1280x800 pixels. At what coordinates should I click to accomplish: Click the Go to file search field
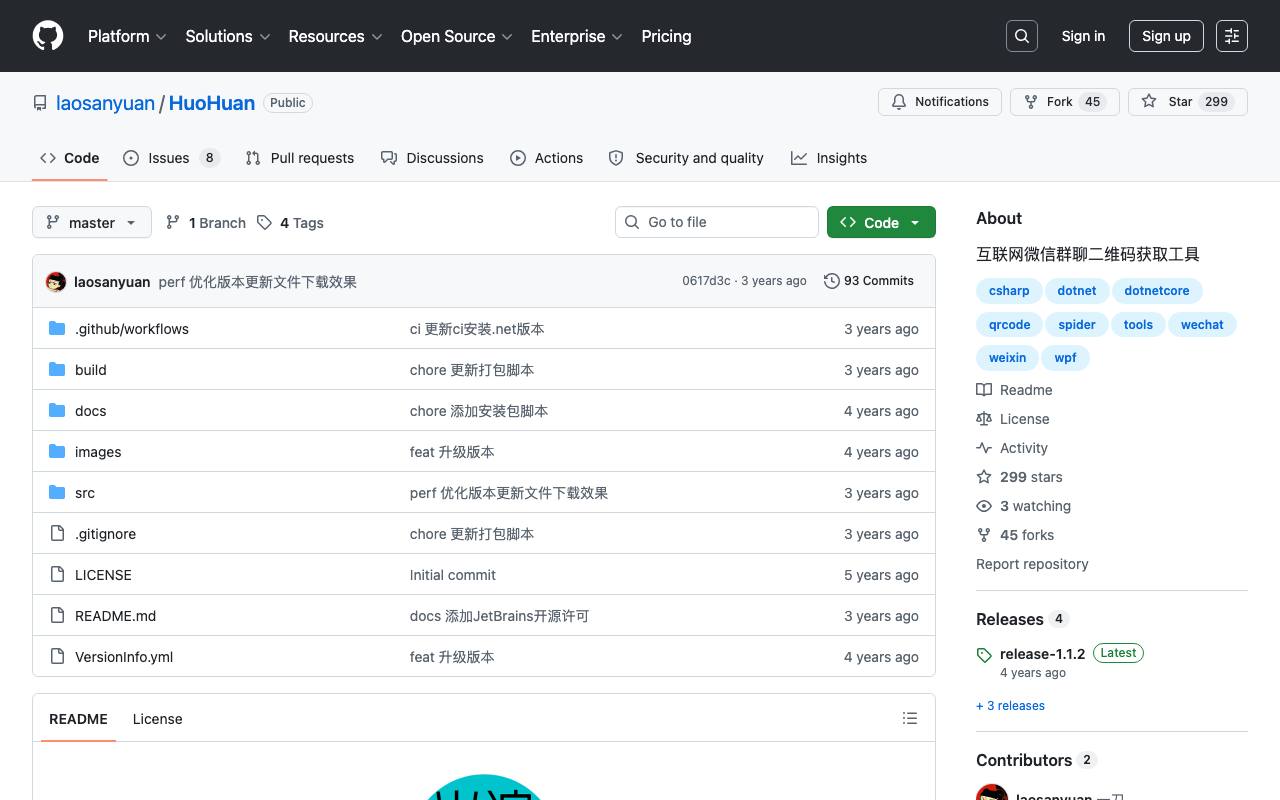pos(717,222)
